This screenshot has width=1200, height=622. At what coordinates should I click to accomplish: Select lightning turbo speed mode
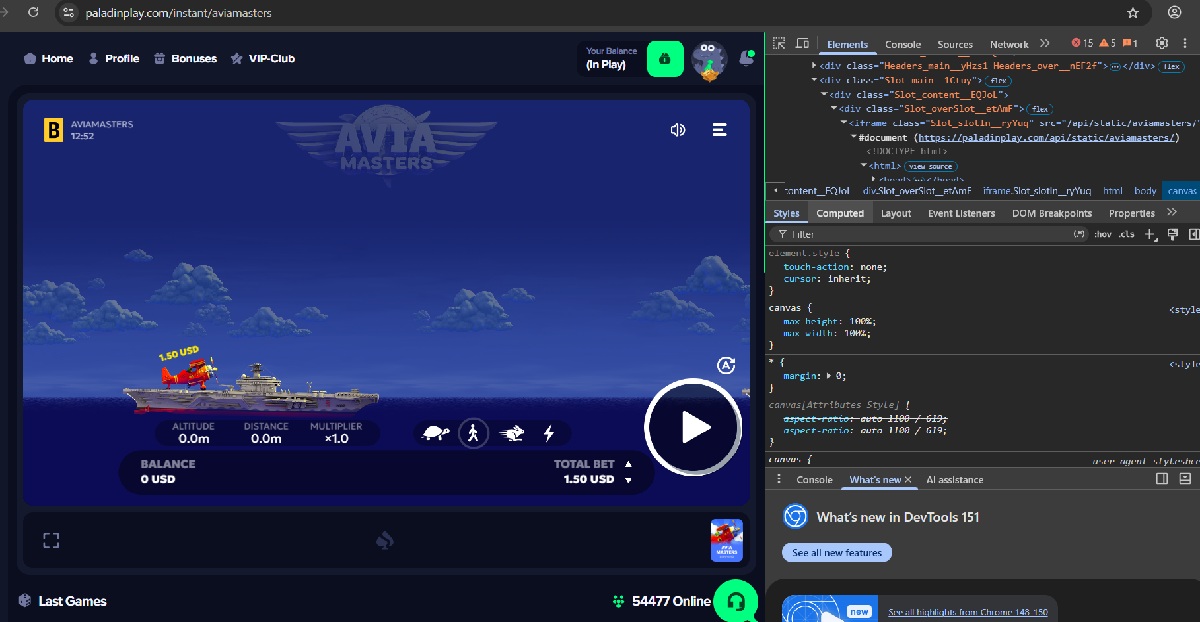coord(548,433)
